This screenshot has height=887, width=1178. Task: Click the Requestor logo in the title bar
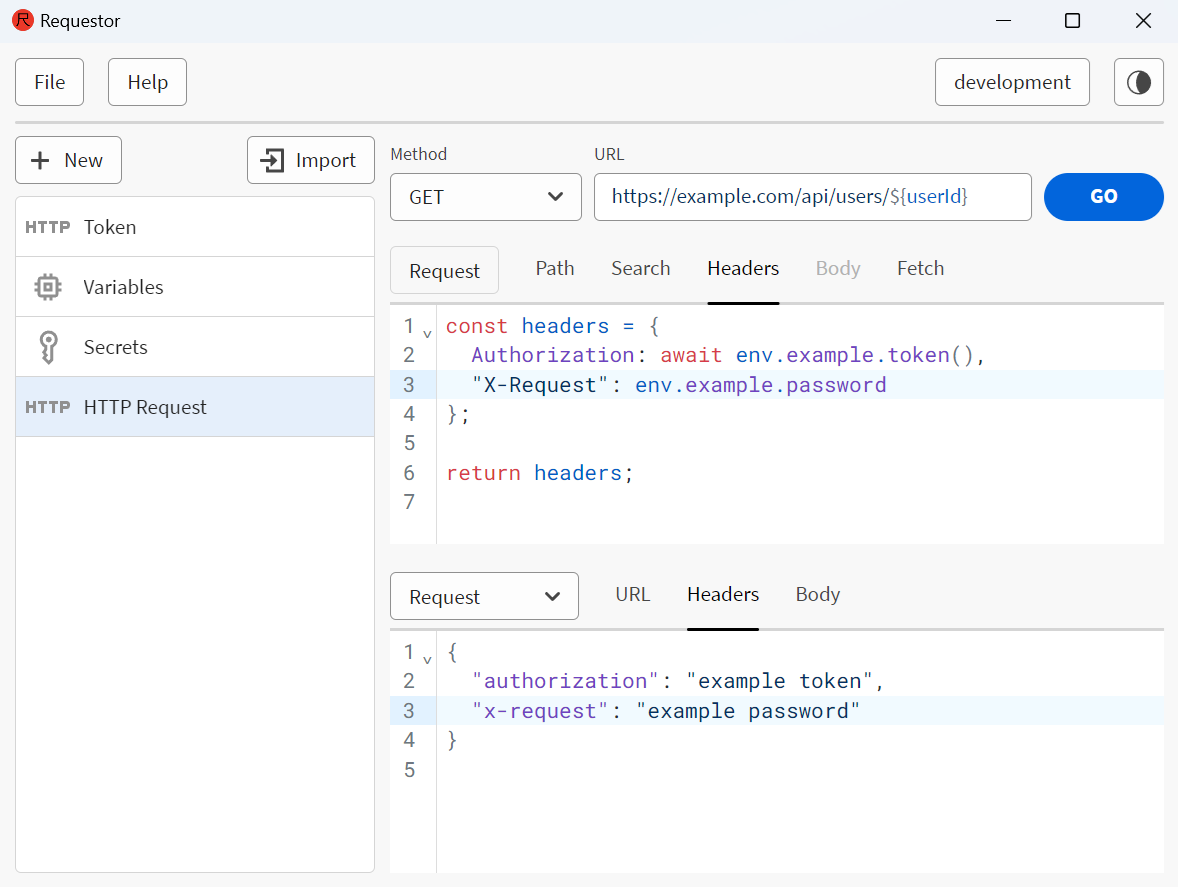coord(21,20)
